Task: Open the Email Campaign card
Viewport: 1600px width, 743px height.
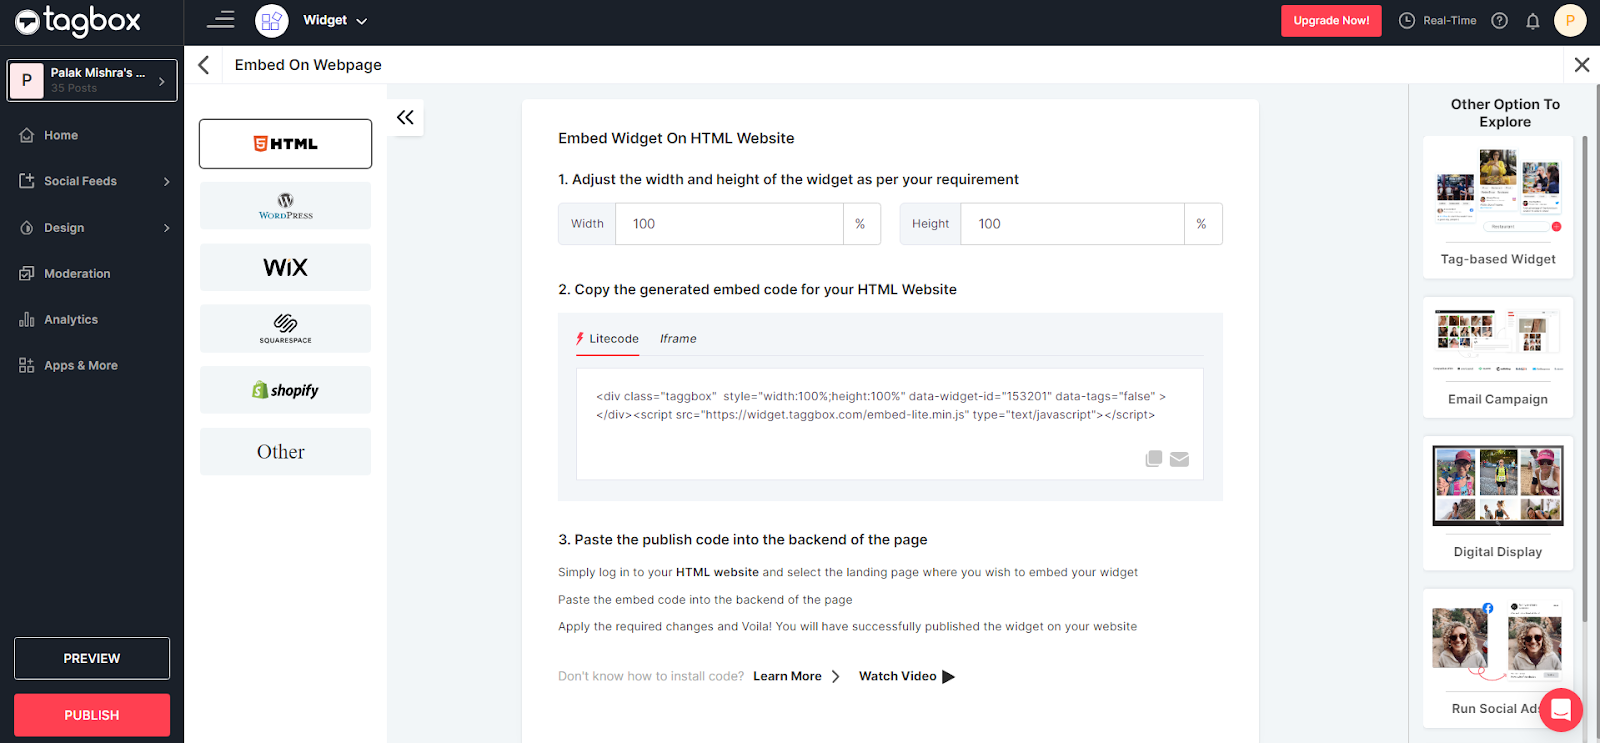Action: 1498,357
